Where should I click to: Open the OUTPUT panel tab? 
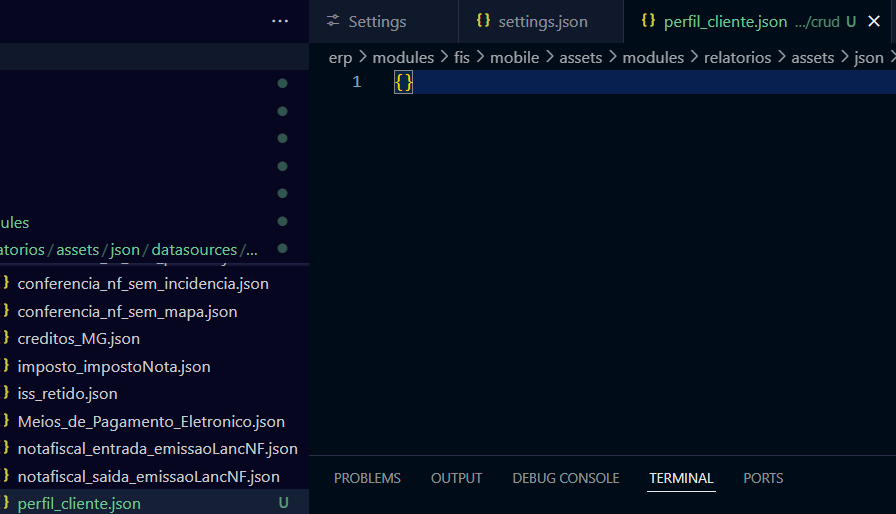click(x=456, y=478)
